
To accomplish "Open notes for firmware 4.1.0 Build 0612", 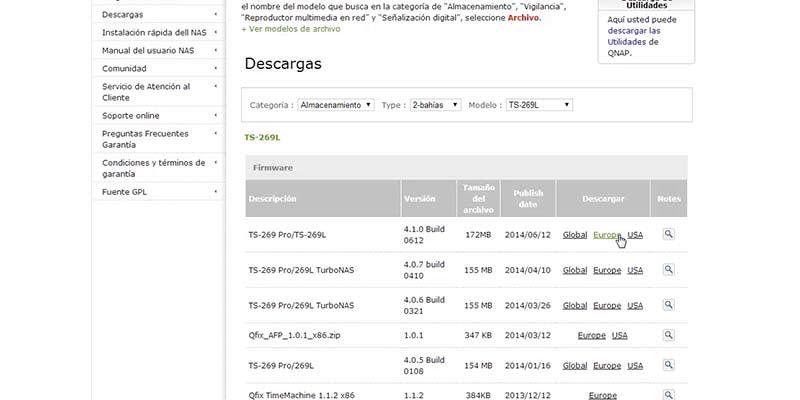I will (668, 234).
